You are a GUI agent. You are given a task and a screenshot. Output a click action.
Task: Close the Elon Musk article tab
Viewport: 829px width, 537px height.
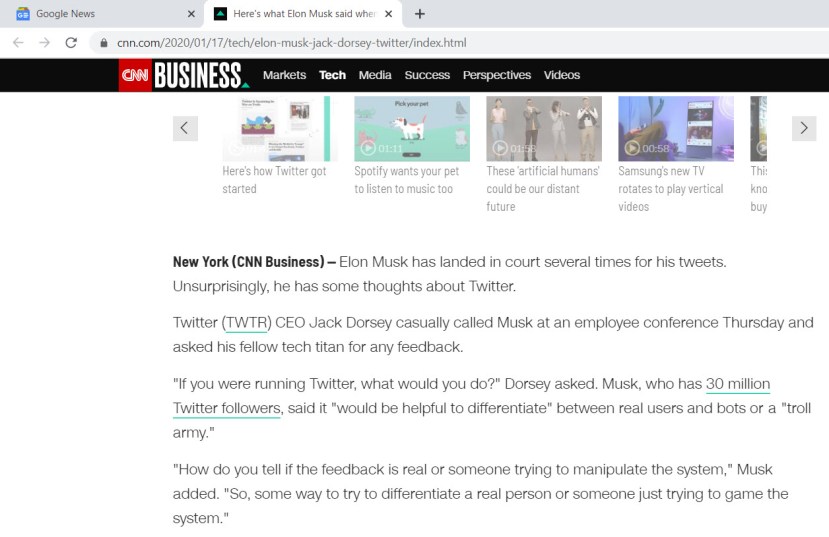(x=389, y=14)
